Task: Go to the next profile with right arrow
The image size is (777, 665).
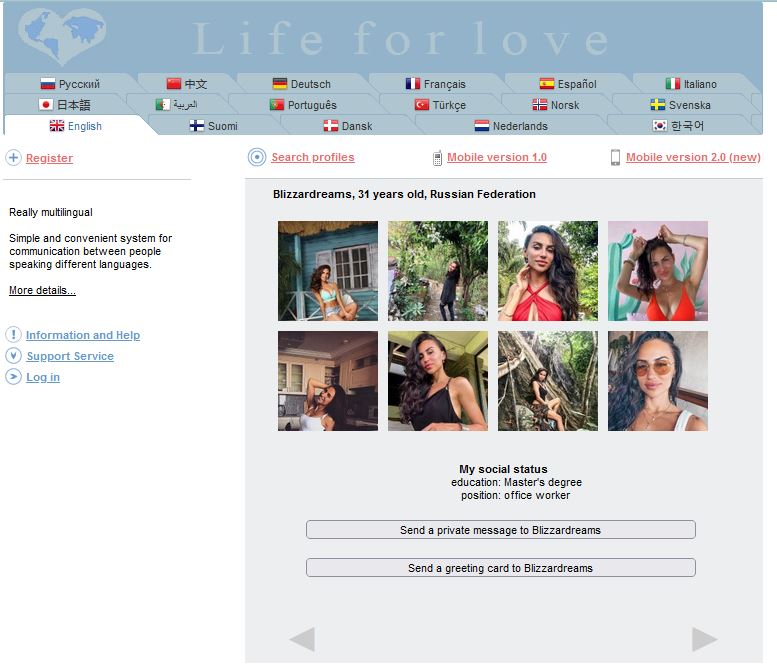Action: coord(704,639)
